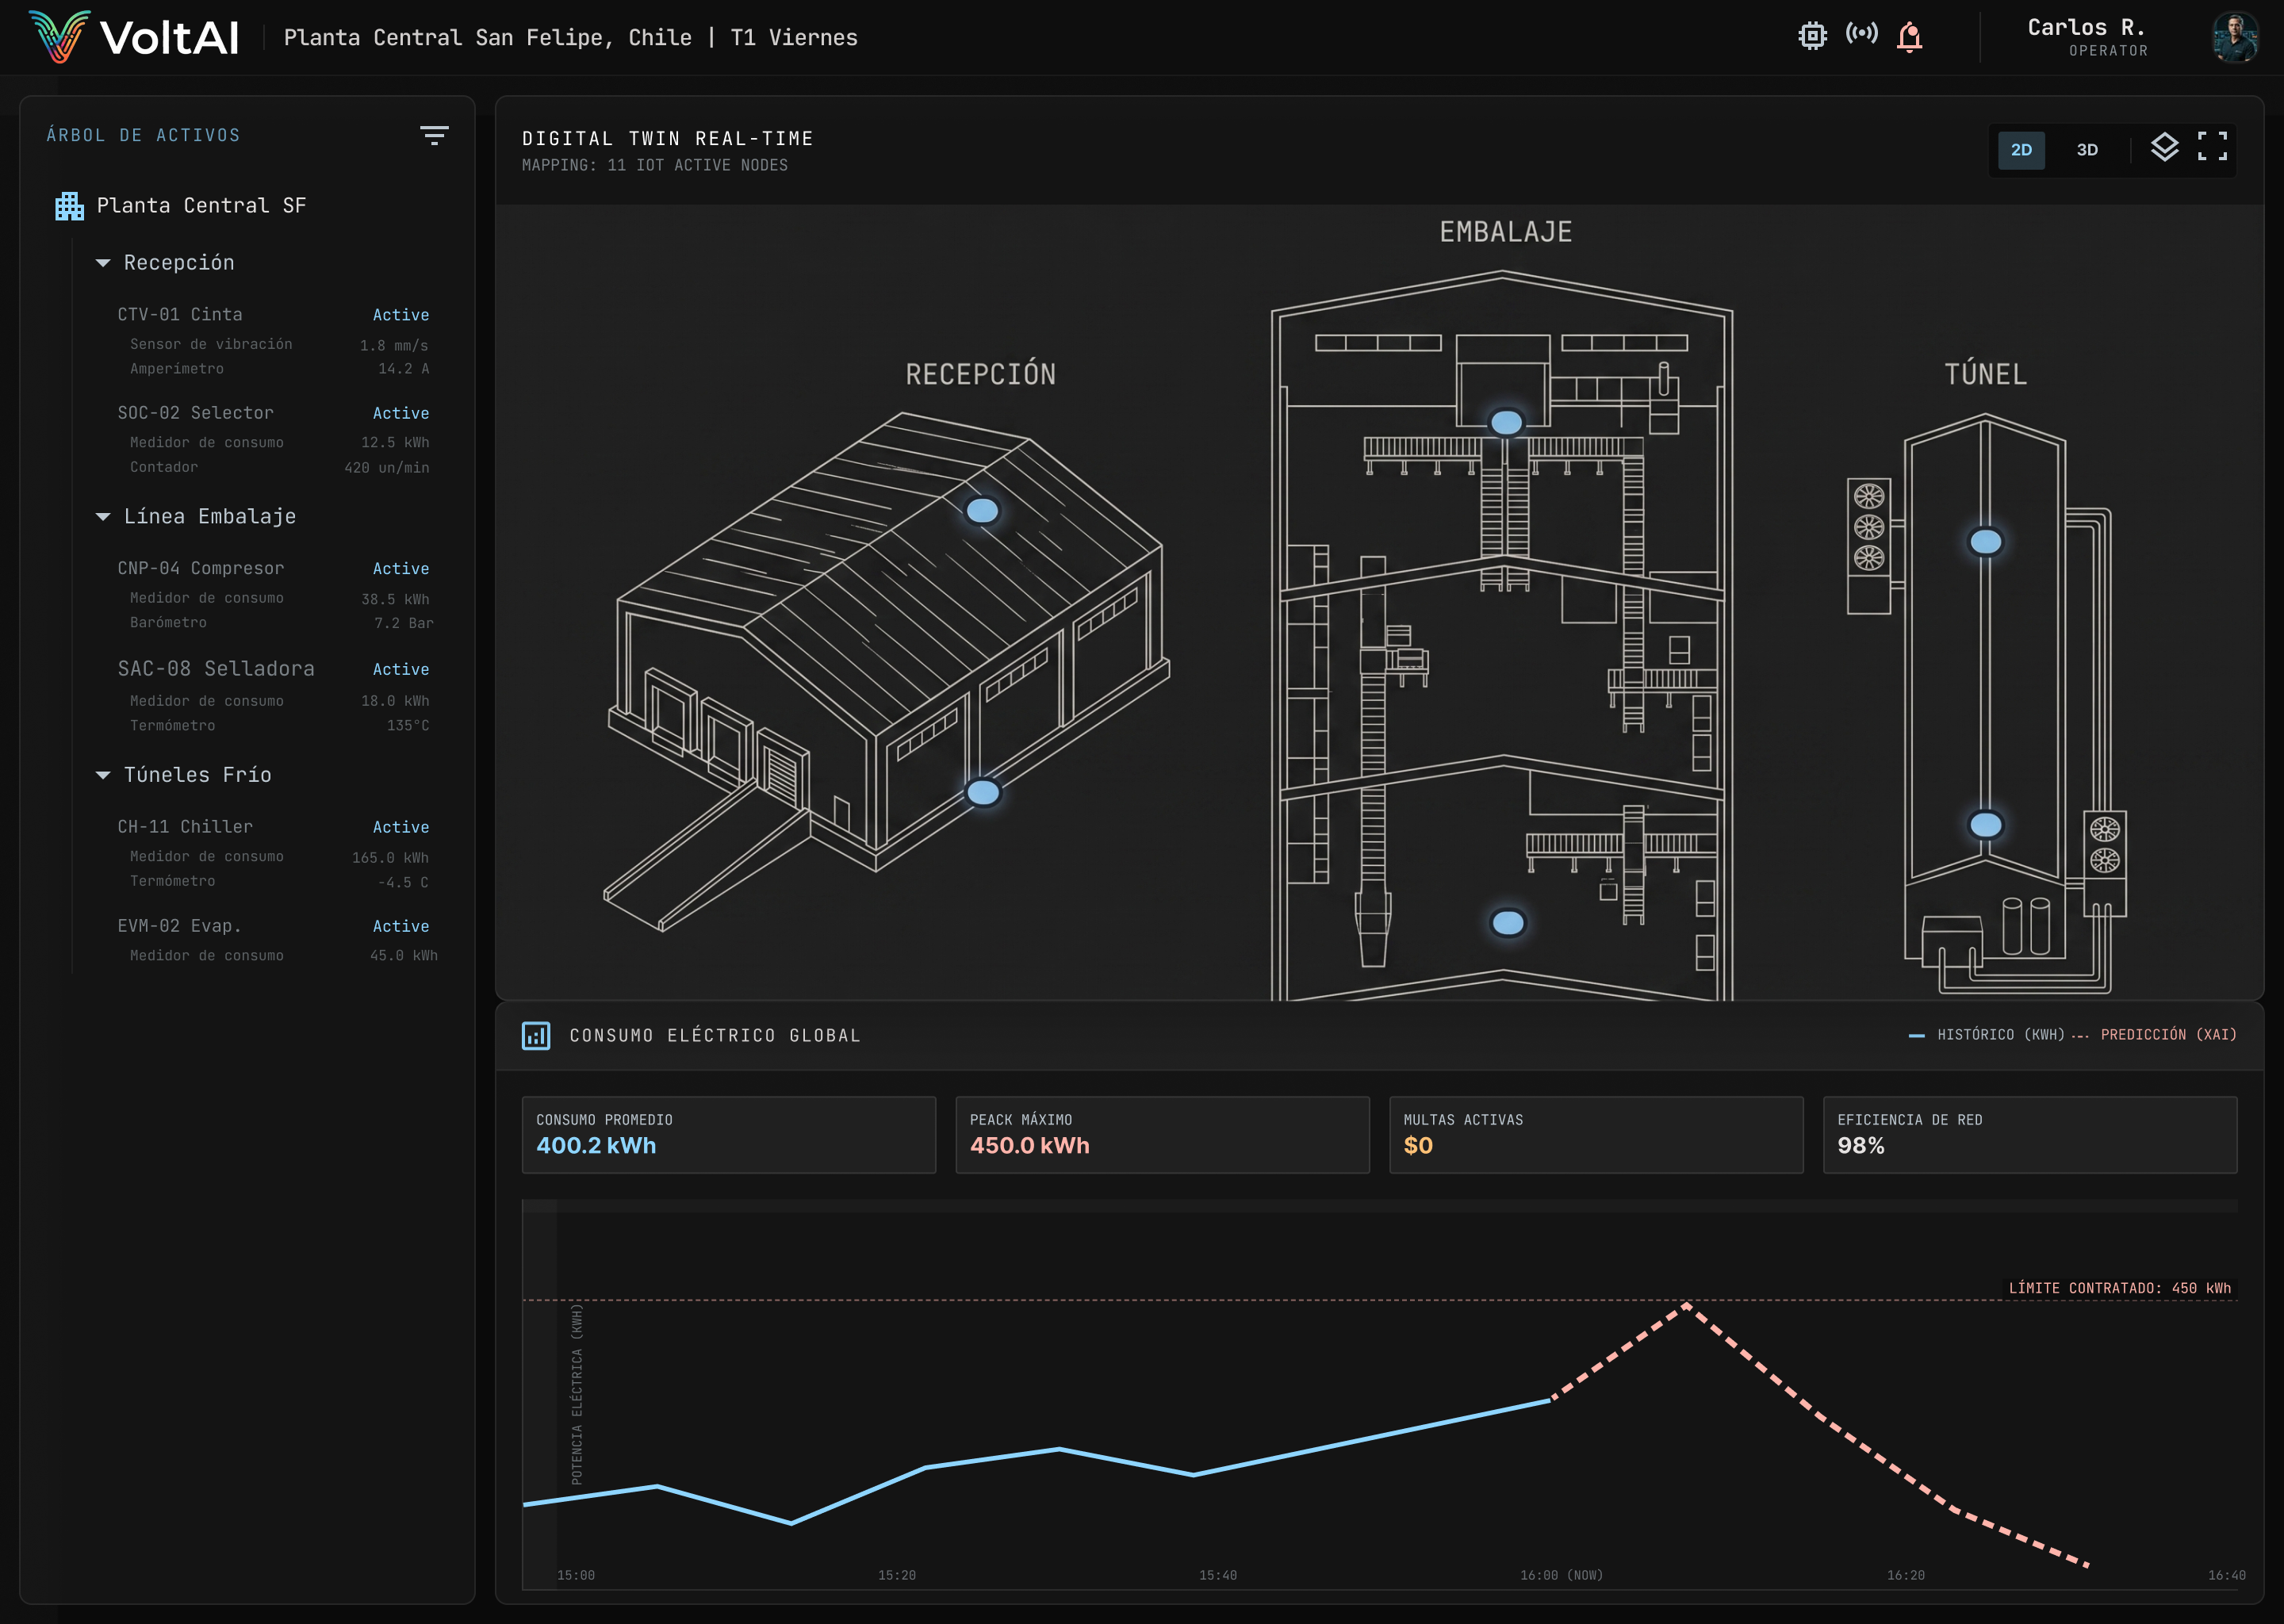
Task: Select the upper Recepción roof IoT node
Action: coord(982,511)
